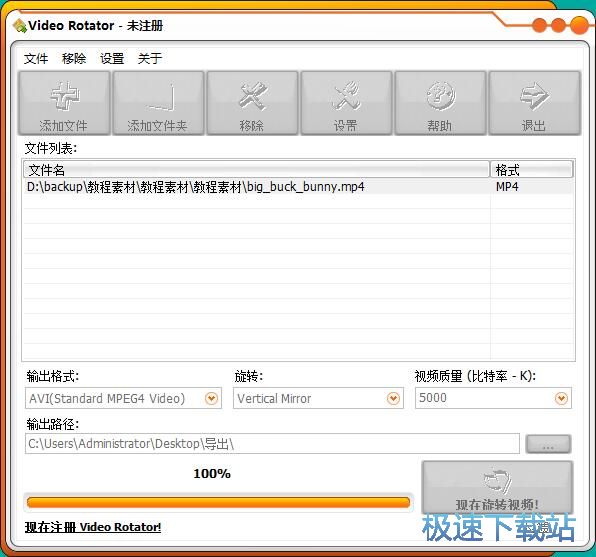The height and width of the screenshot is (557, 596).
Task: Open the 现在注册 Video Rotator! link
Action: click(93, 527)
